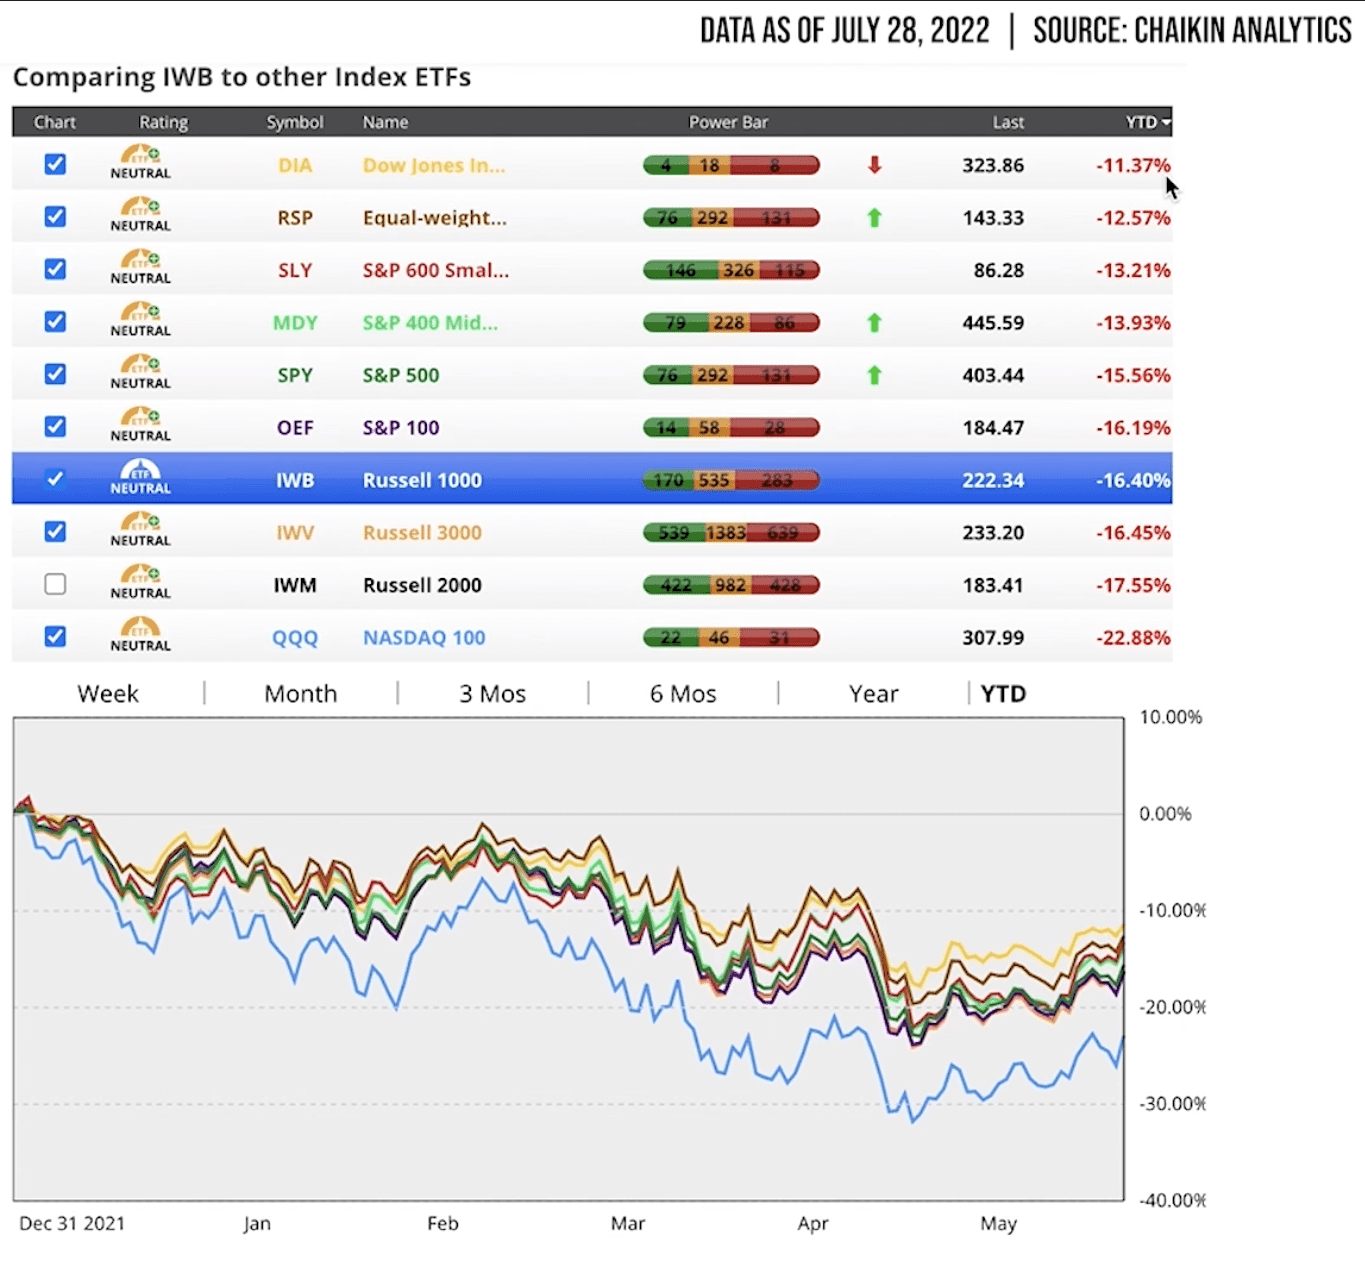Open the DIA symbol link
The width and height of the screenshot is (1365, 1269).
click(295, 165)
